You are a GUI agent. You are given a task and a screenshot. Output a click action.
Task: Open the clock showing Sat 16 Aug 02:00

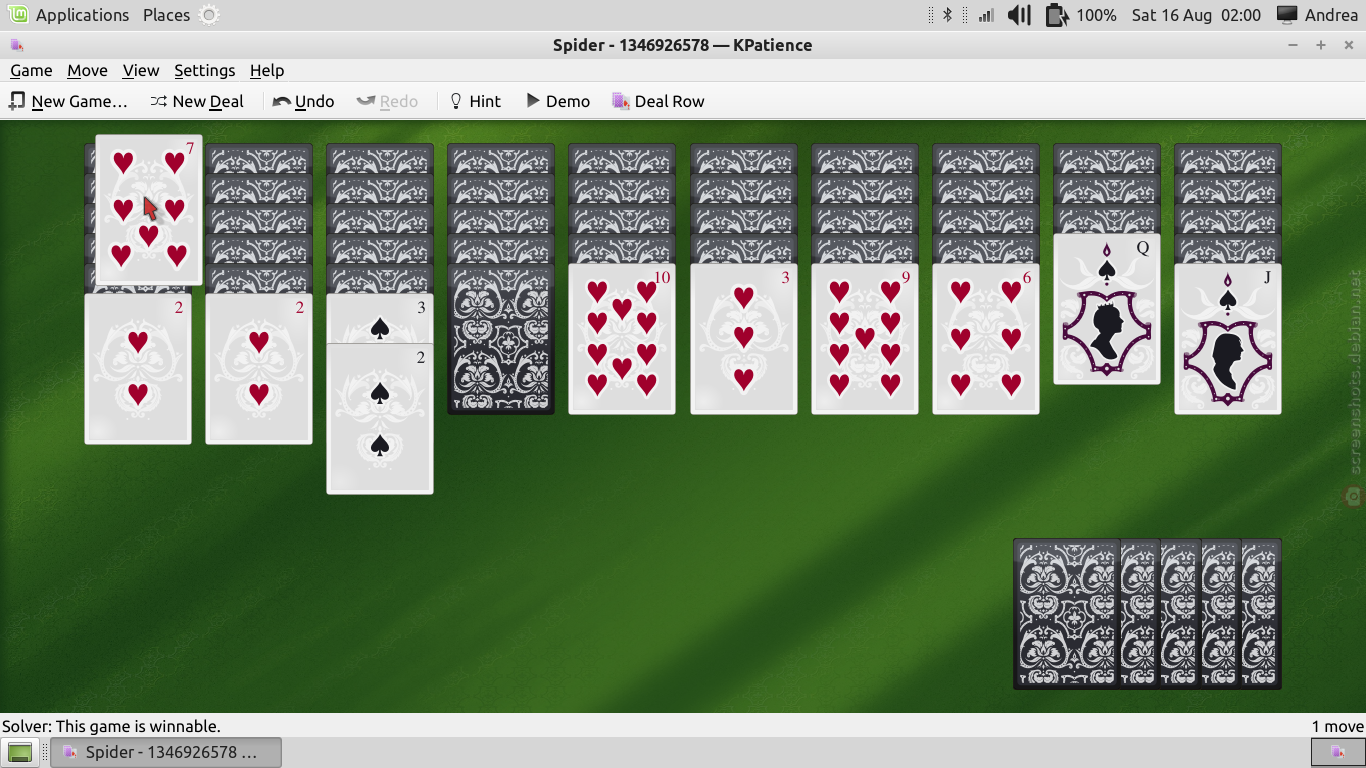[1196, 15]
